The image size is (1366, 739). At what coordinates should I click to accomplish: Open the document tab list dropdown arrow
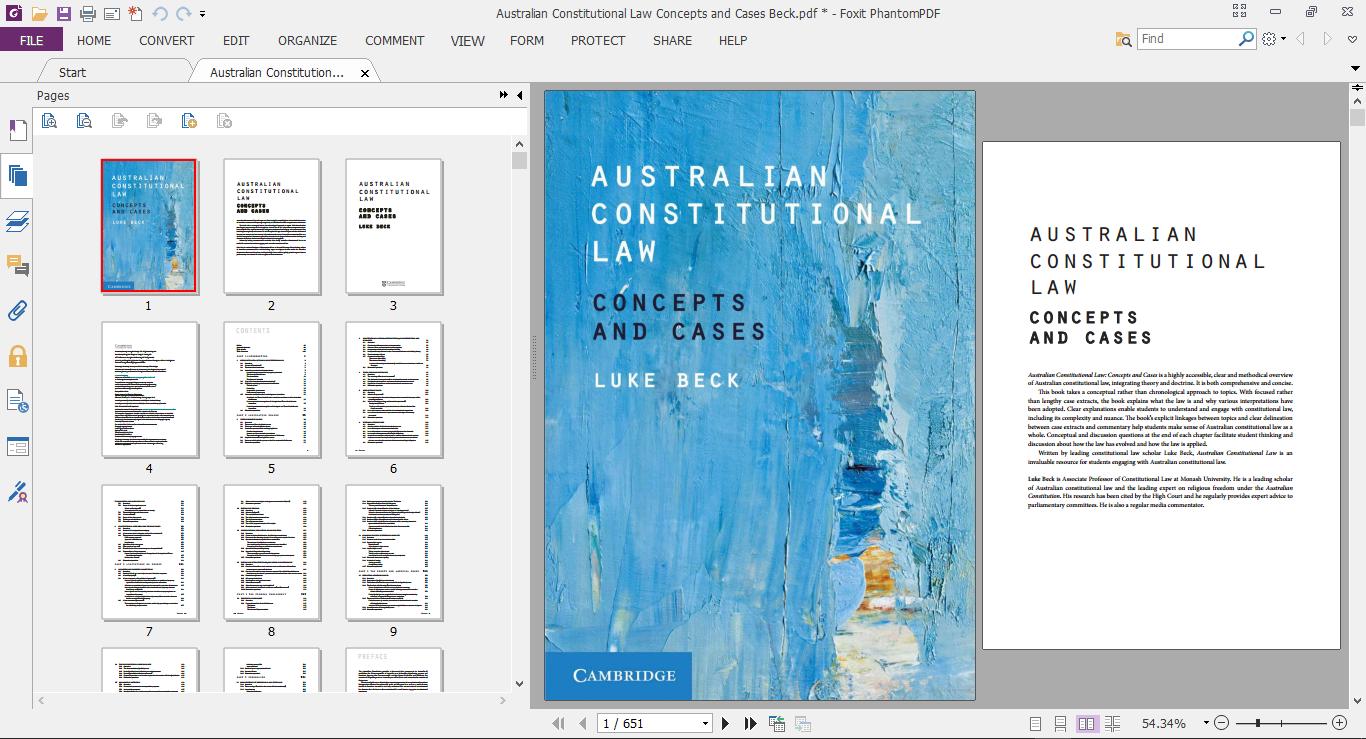tap(1356, 69)
